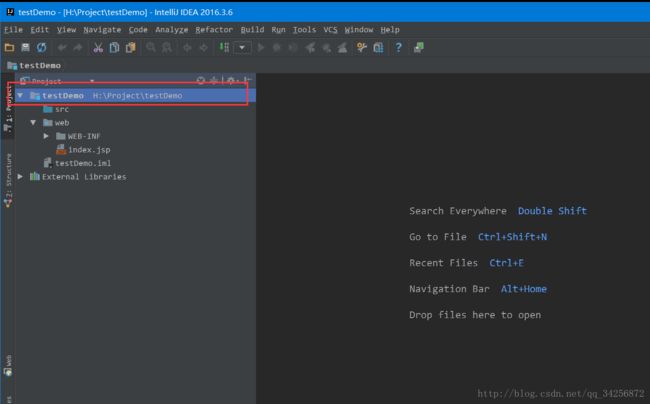Expand External Libraries node
The height and width of the screenshot is (404, 650).
pos(20,177)
